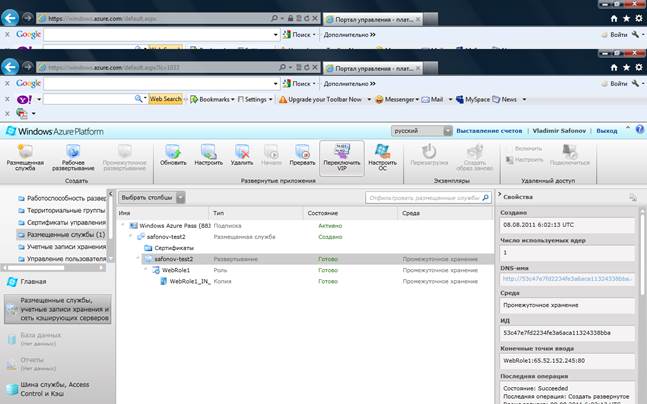Select Учетные записи хранения in left tree
This screenshot has width=647, height=404.
62,247
